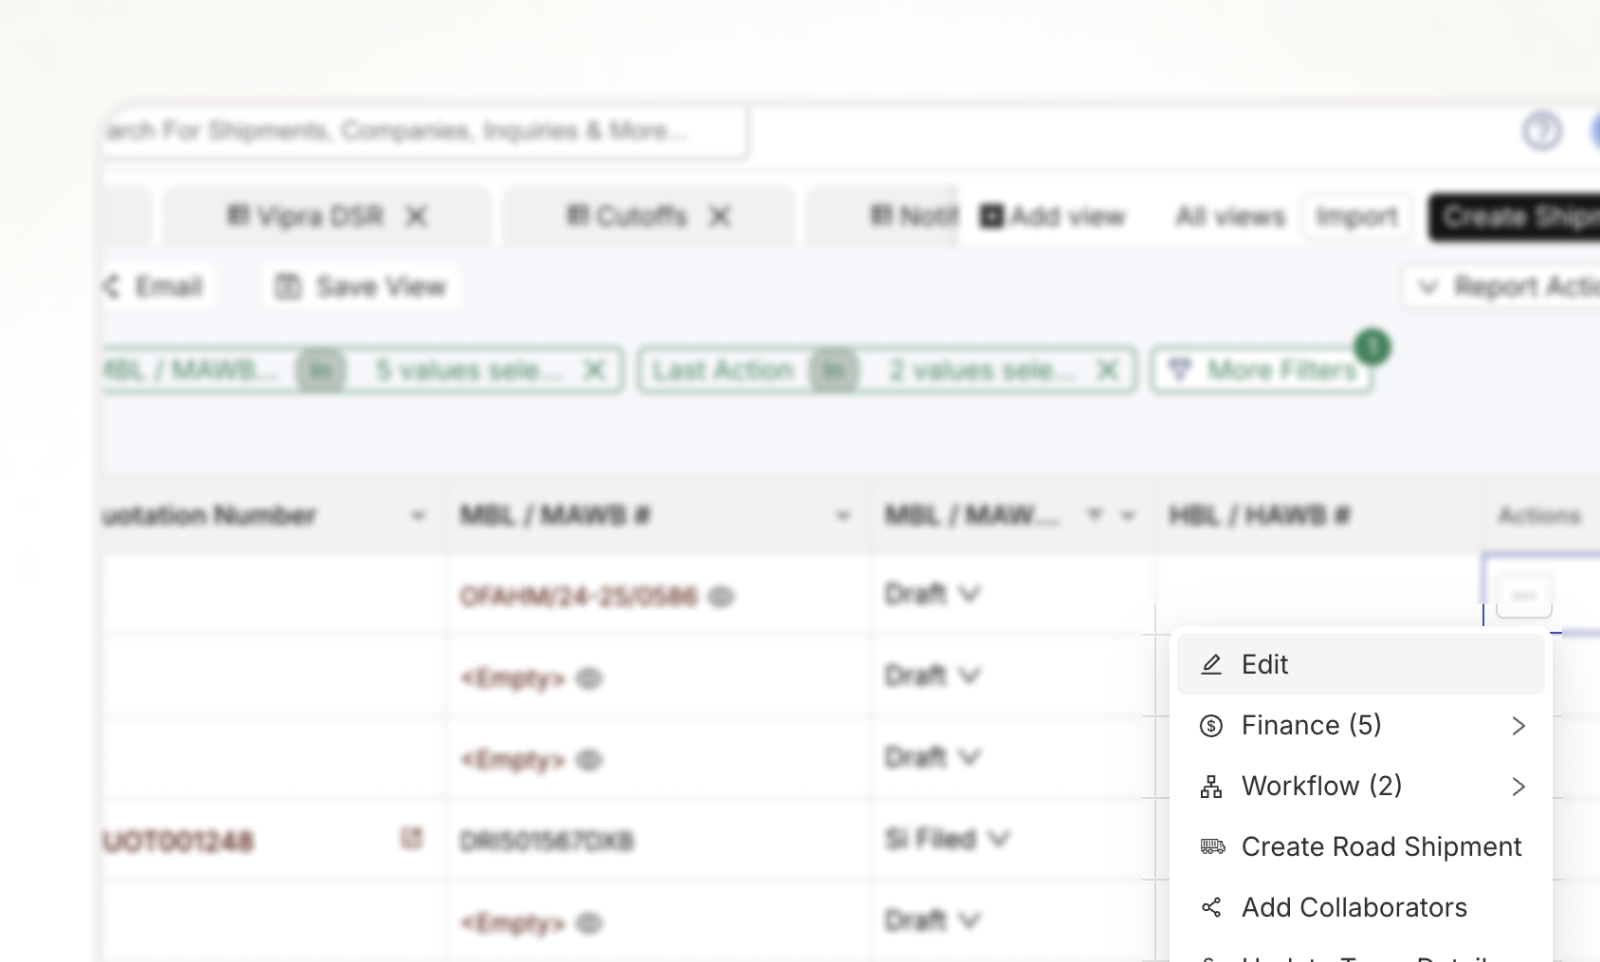
Task: Open All views
Action: (1230, 216)
